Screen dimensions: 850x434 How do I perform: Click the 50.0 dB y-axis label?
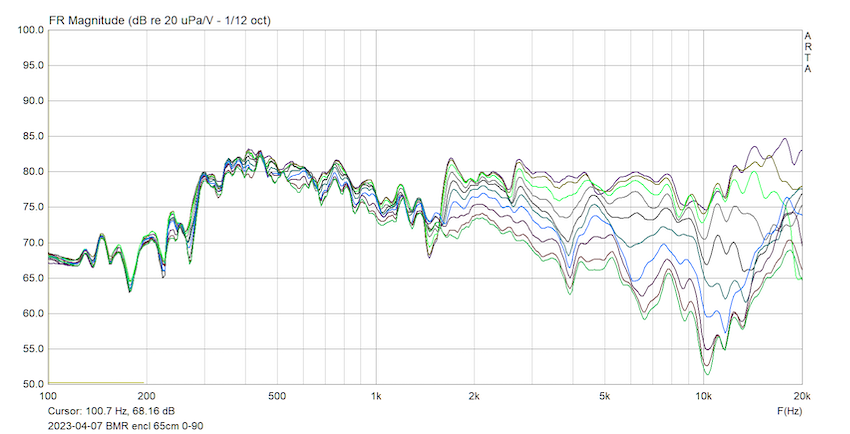[31, 385]
